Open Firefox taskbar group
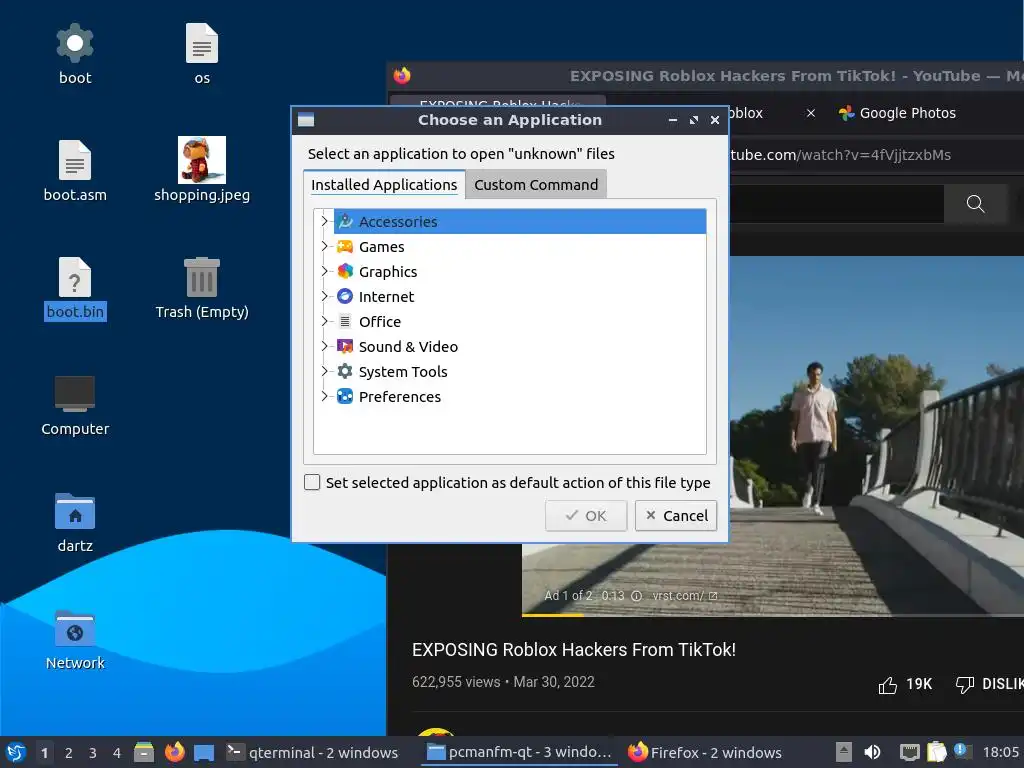Image resolution: width=1024 pixels, height=768 pixels. pos(705,752)
